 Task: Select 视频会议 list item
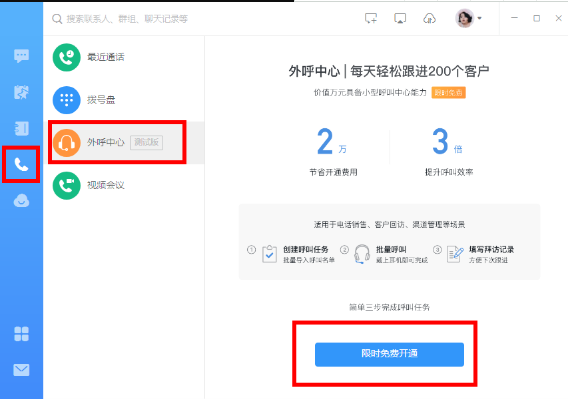click(x=124, y=186)
